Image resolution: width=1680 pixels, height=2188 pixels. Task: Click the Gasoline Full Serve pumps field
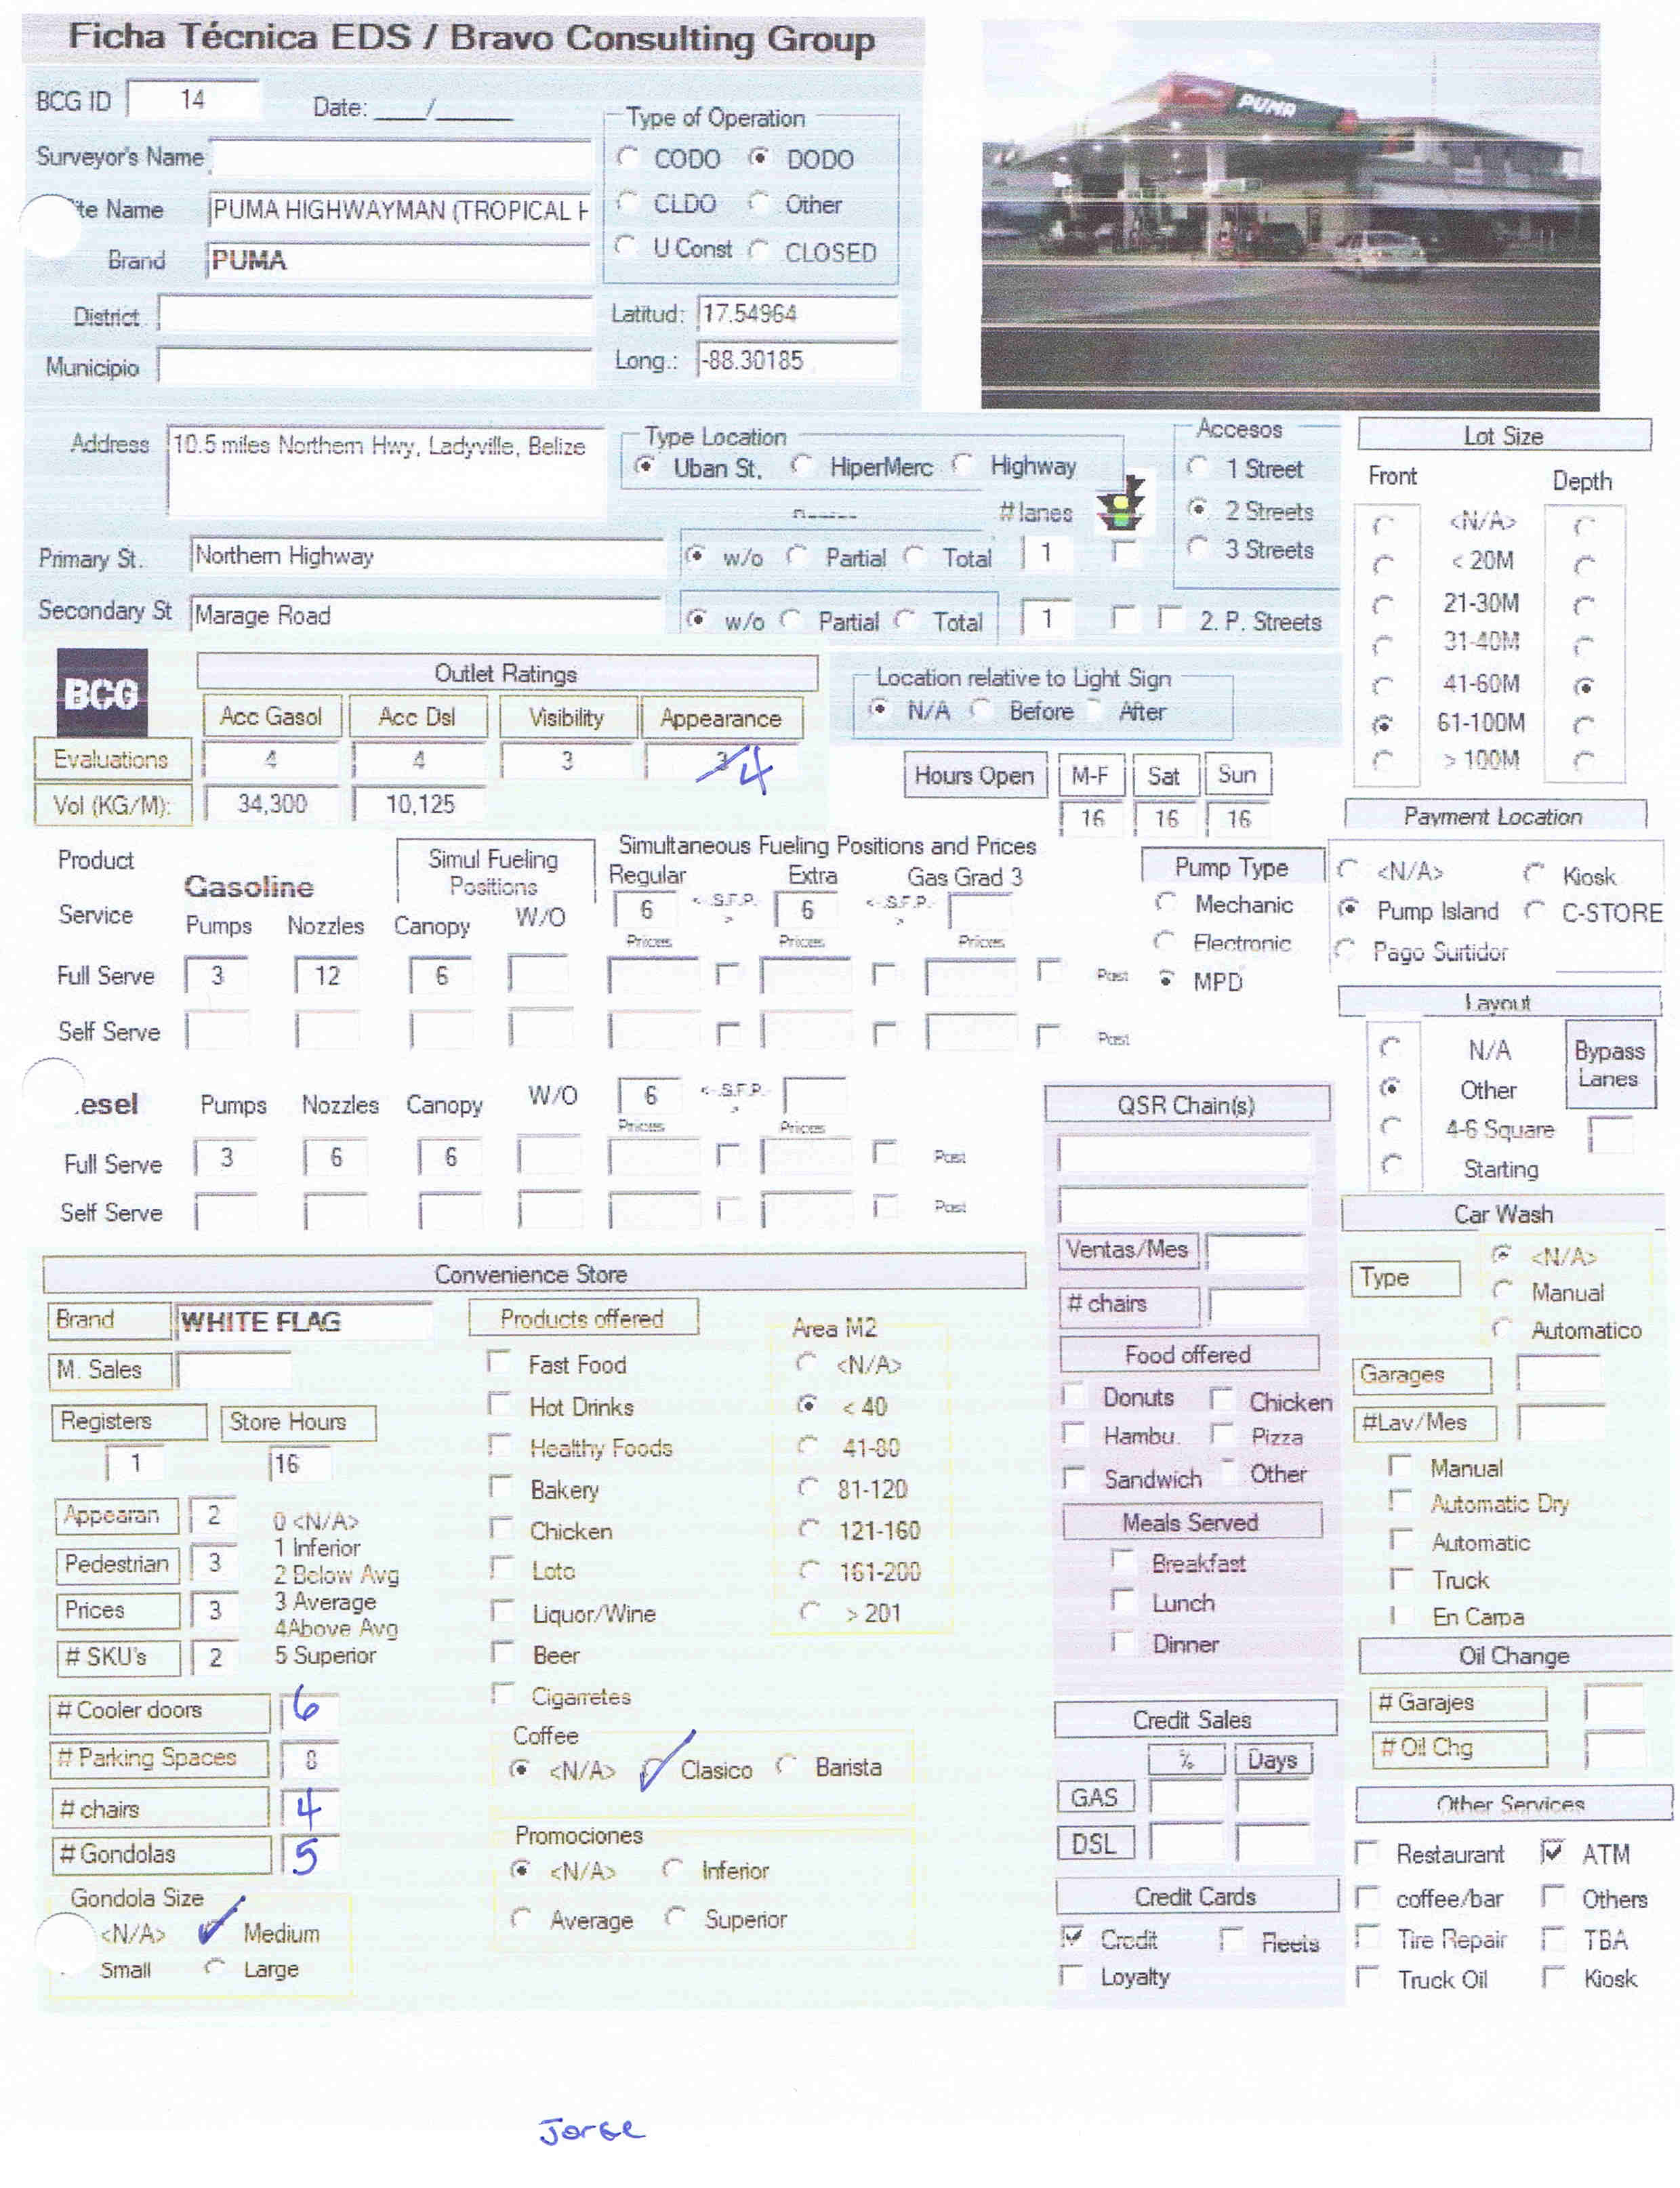217,975
